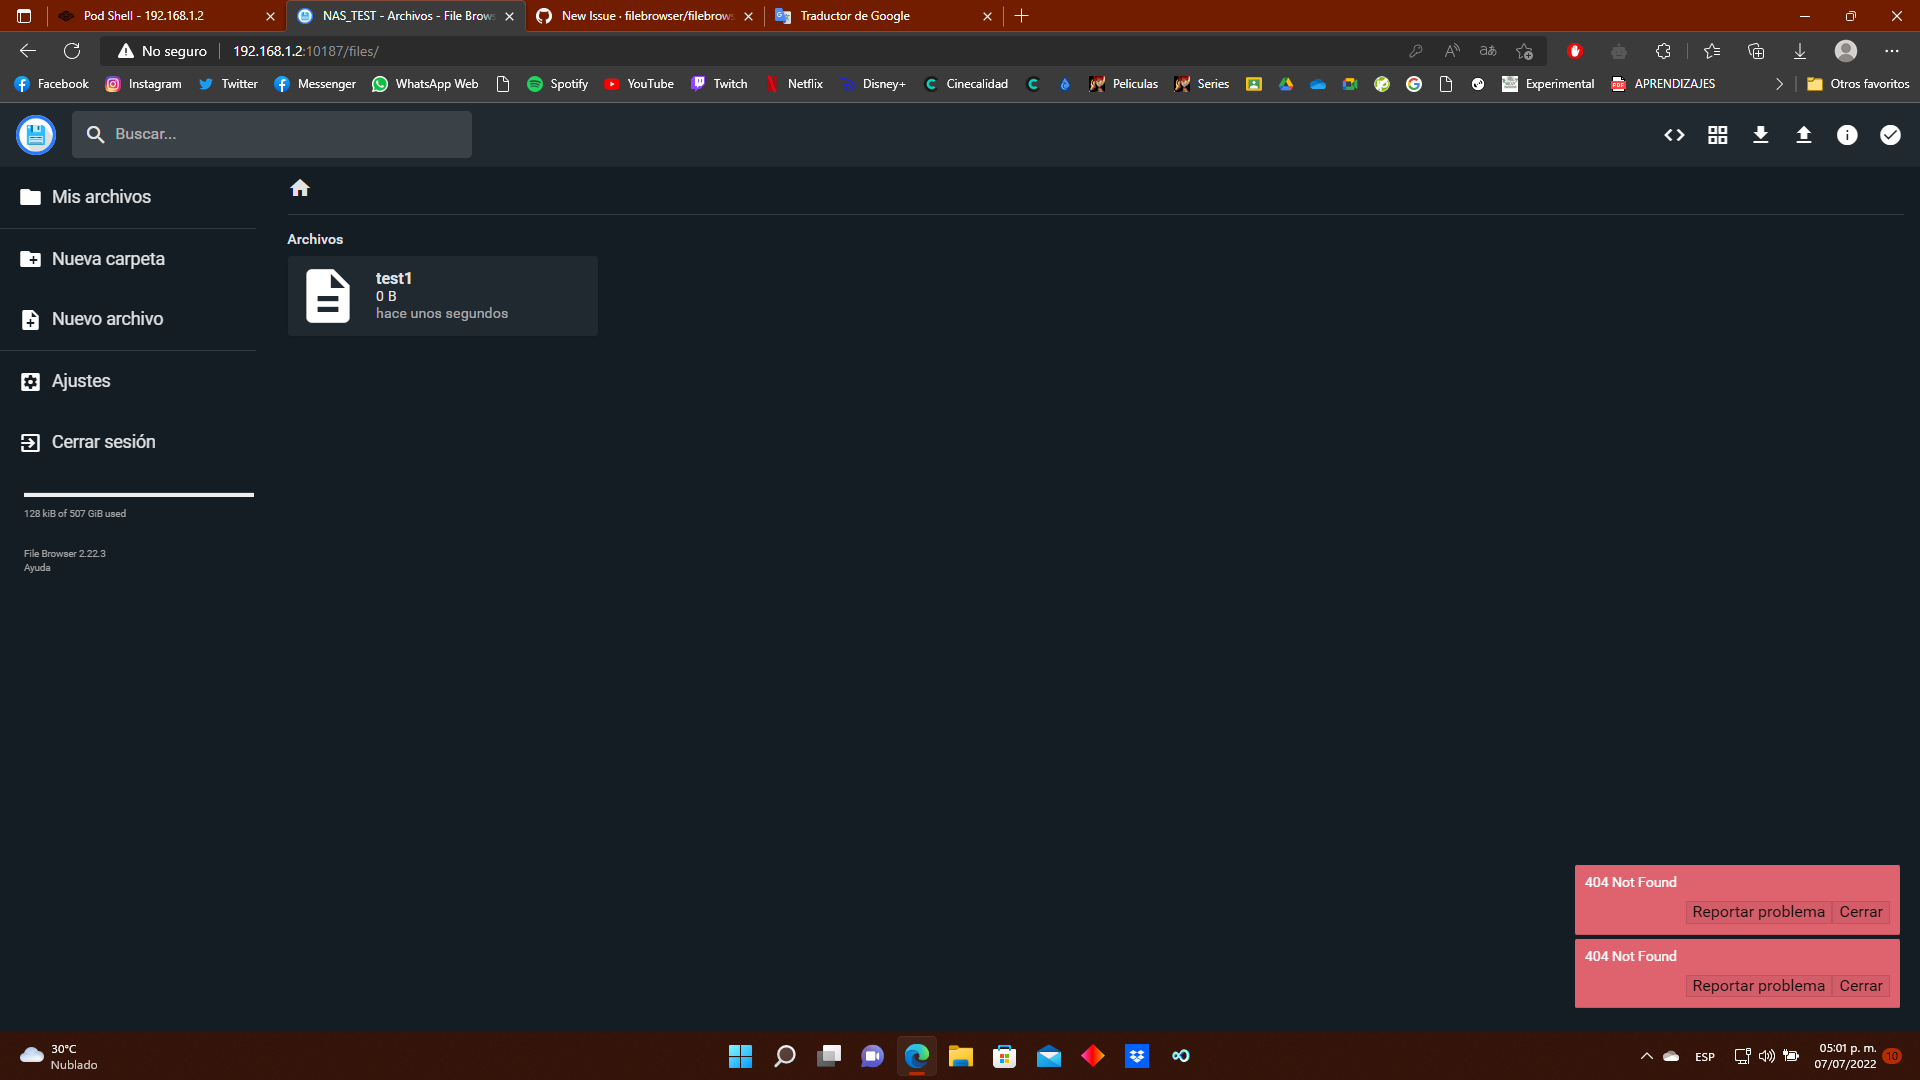Viewport: 1920px width, 1080px height.
Task: Click the storage usage progress bar
Action: (x=138, y=494)
